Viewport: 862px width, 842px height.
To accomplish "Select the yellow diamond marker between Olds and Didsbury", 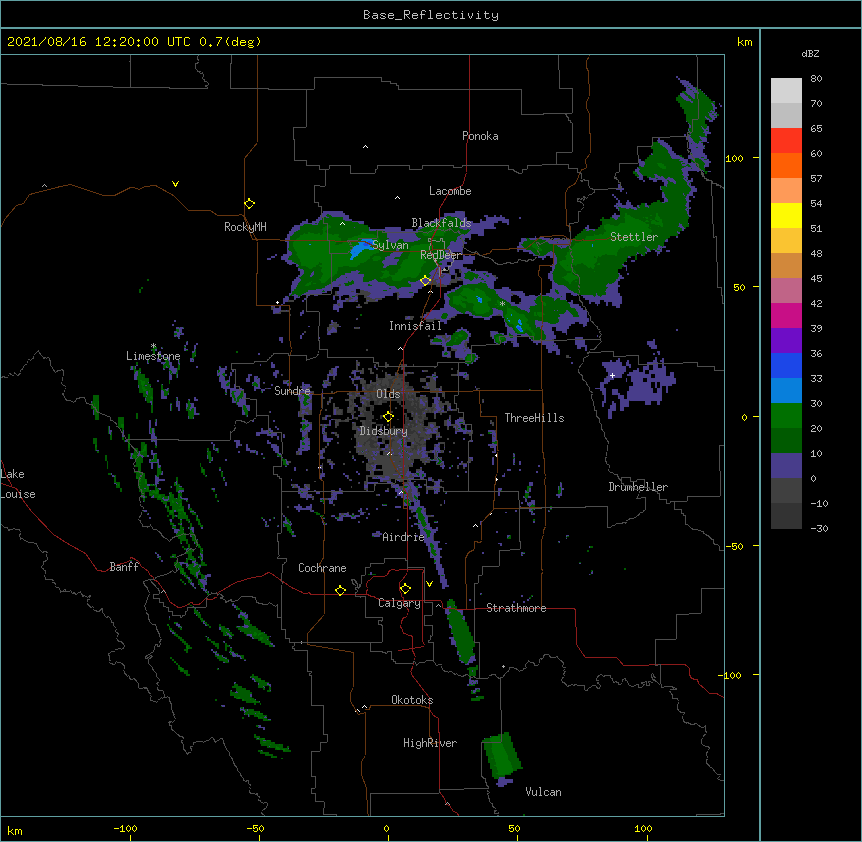I will click(389, 416).
